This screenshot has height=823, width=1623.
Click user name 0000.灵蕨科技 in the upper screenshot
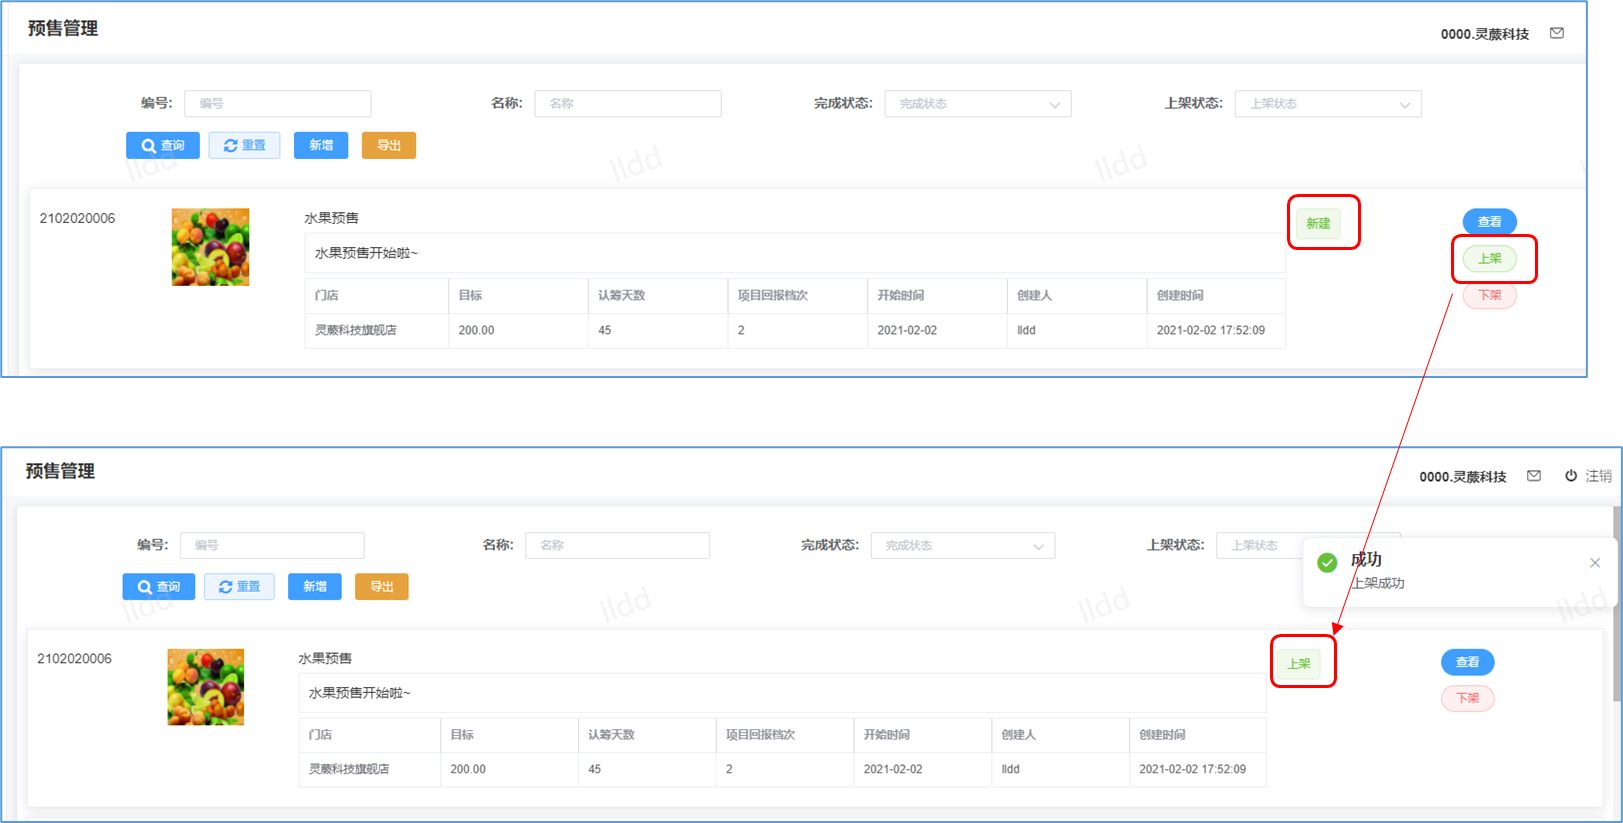click(x=1485, y=34)
